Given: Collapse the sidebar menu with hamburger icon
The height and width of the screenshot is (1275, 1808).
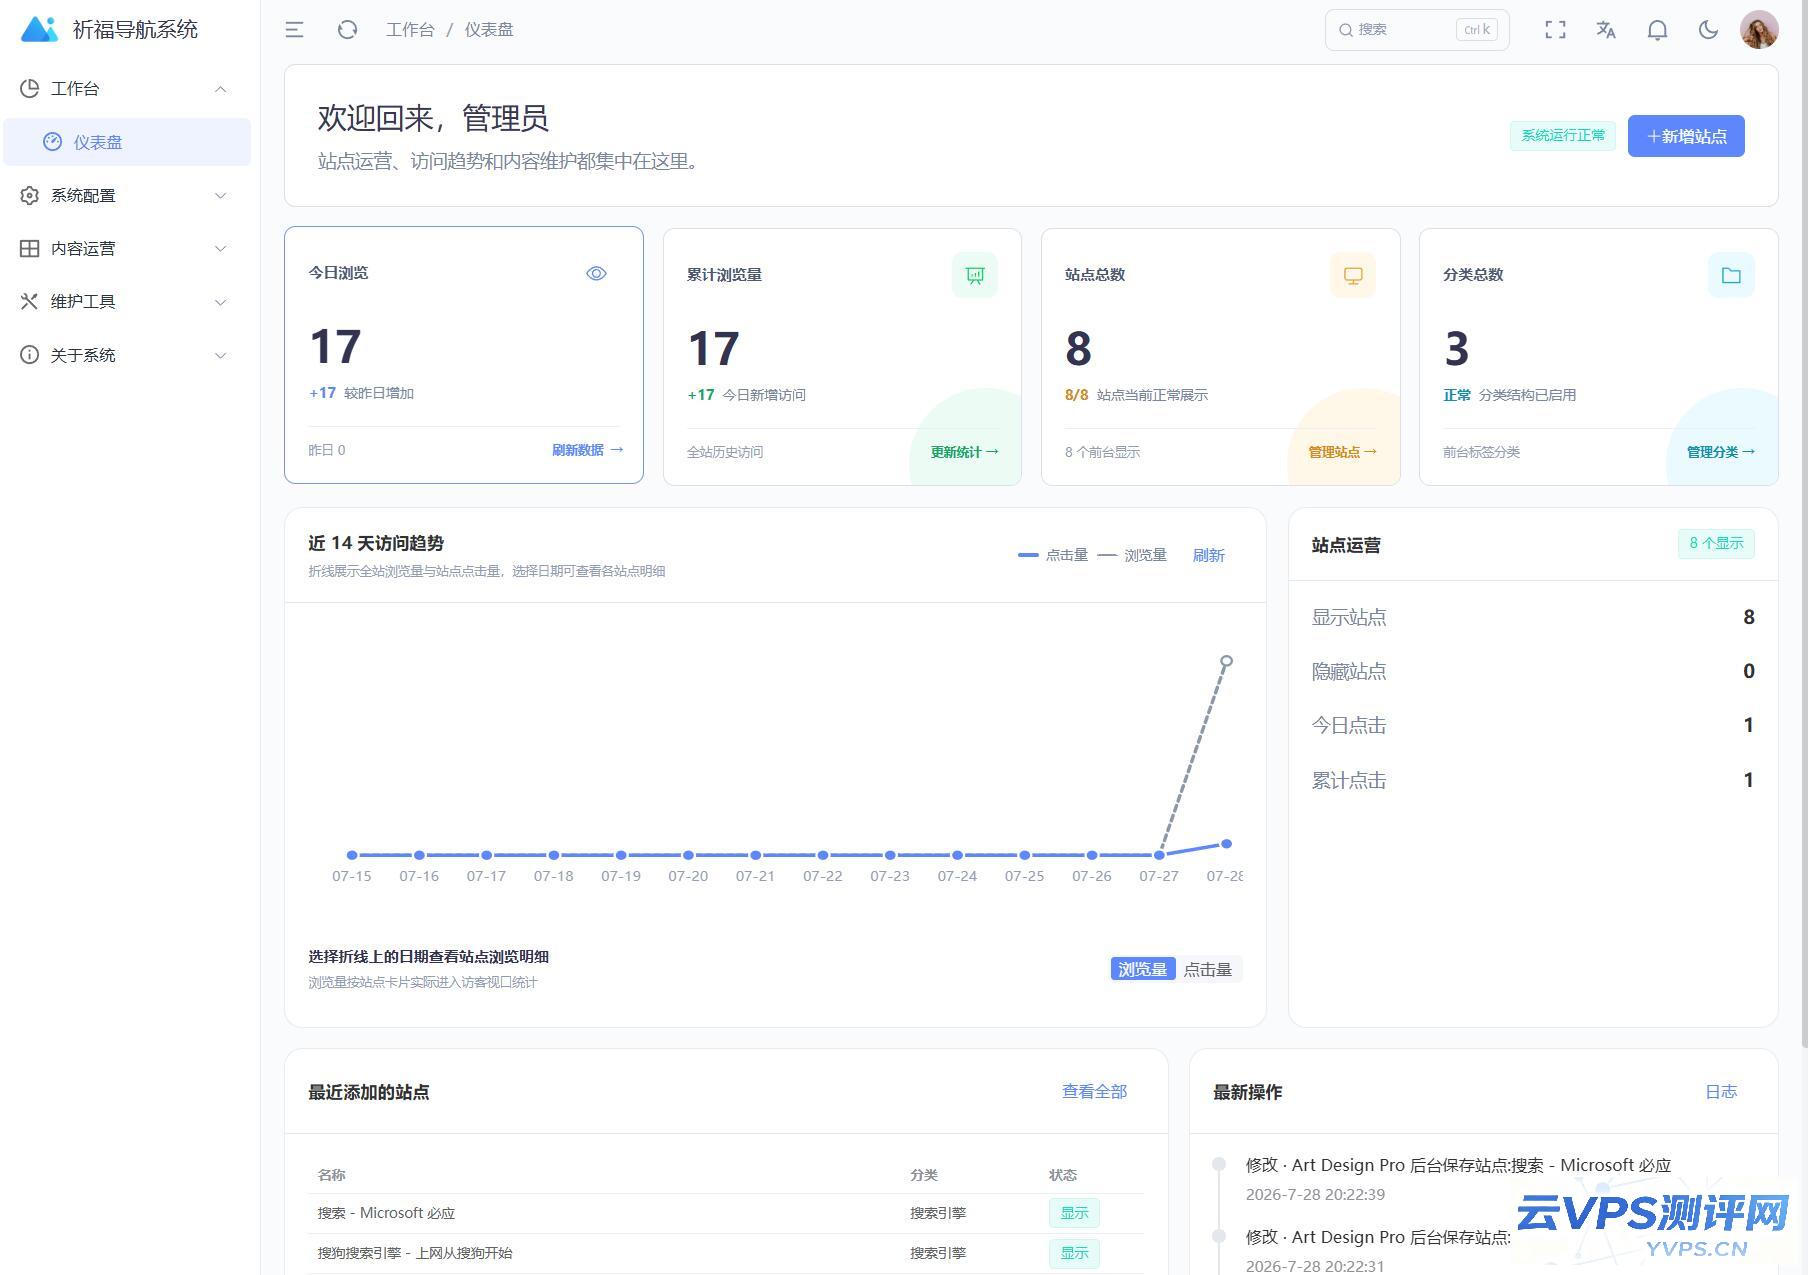Looking at the screenshot, I should pyautogui.click(x=294, y=30).
